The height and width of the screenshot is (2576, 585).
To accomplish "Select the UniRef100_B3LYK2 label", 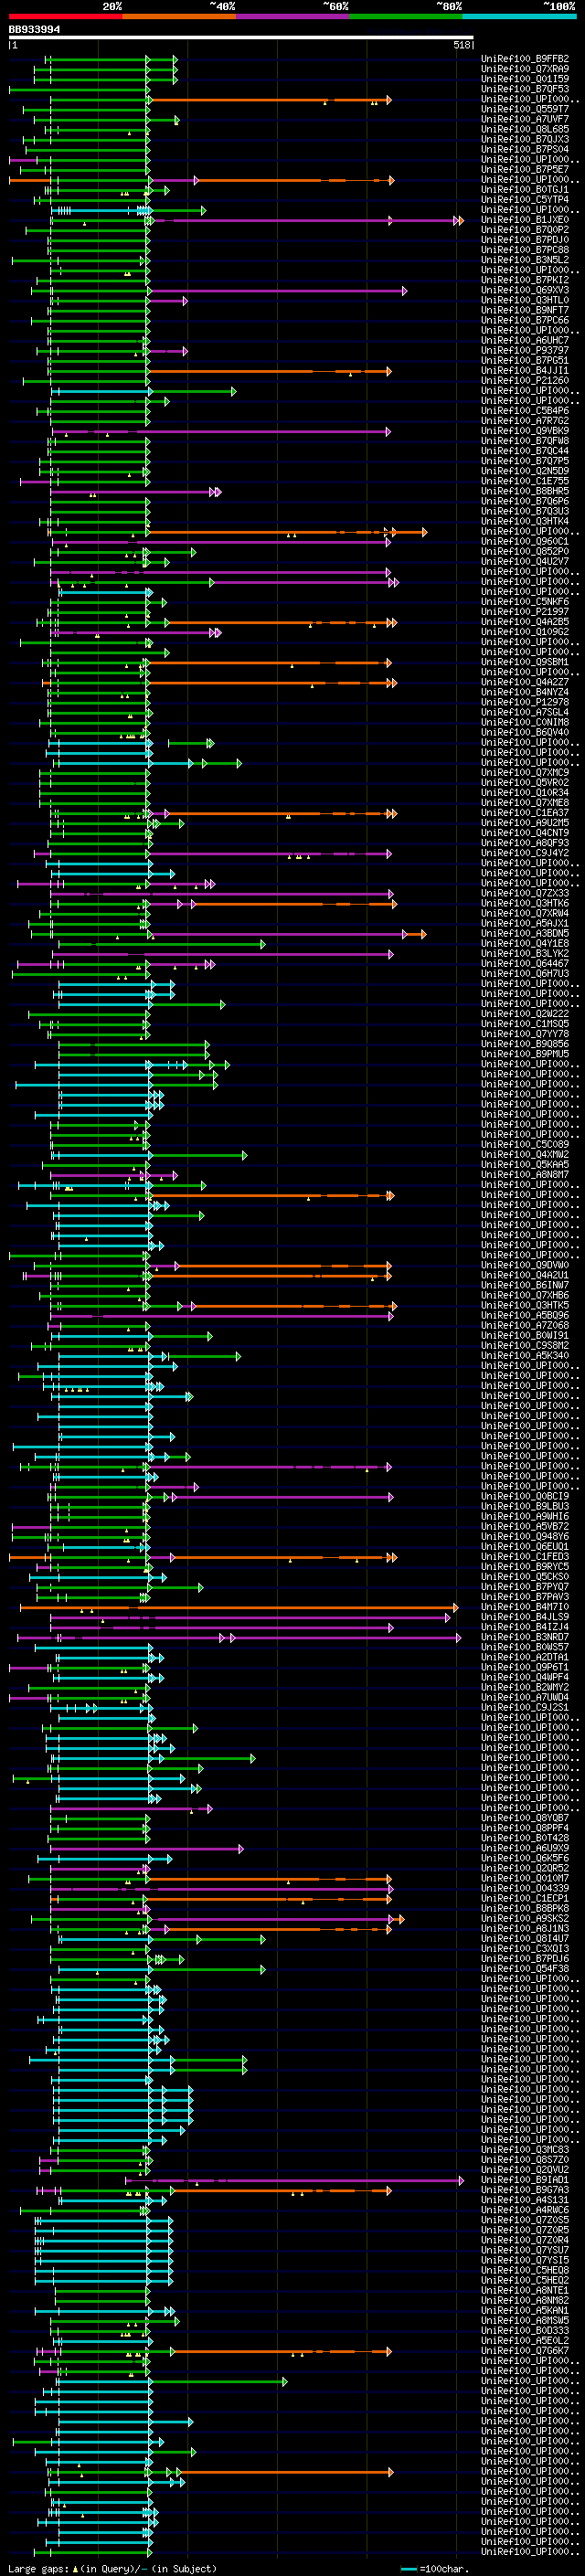I will (525, 953).
